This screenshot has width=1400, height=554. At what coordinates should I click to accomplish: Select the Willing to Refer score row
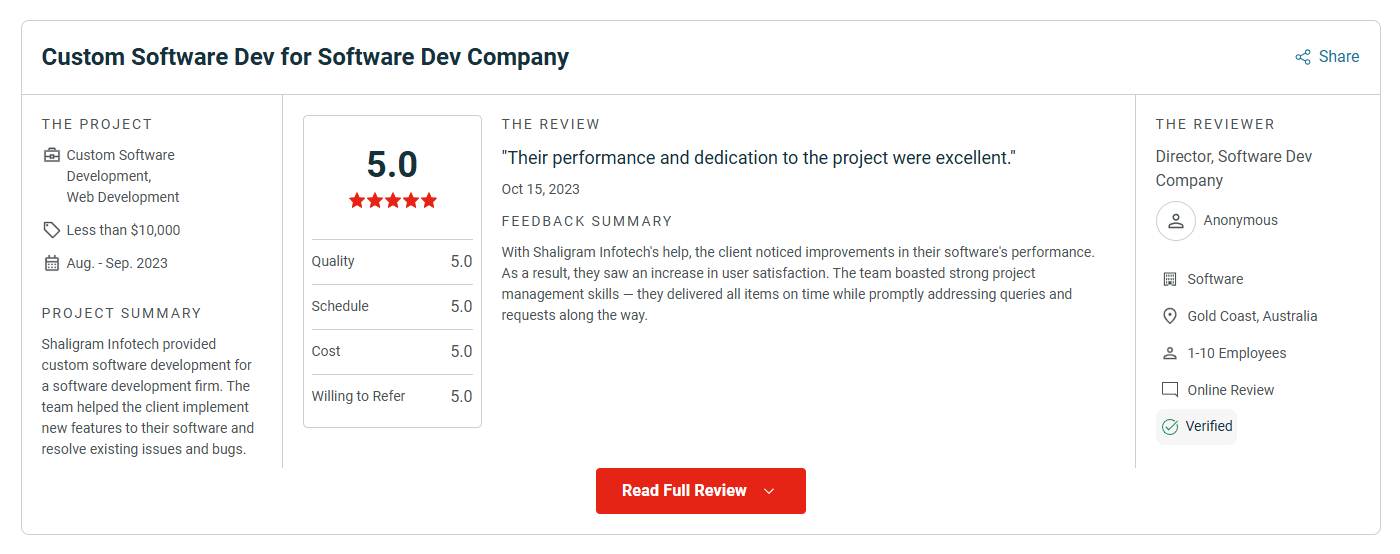click(x=392, y=396)
